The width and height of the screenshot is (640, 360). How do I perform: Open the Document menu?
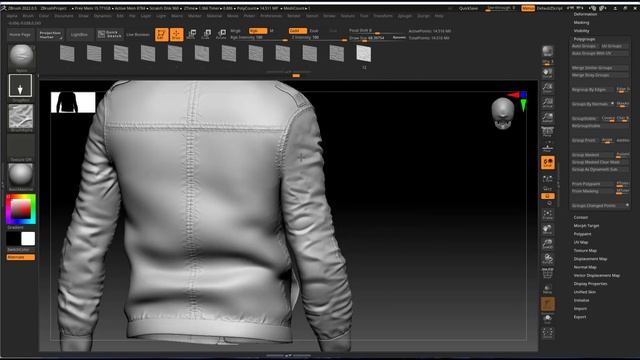(64, 16)
